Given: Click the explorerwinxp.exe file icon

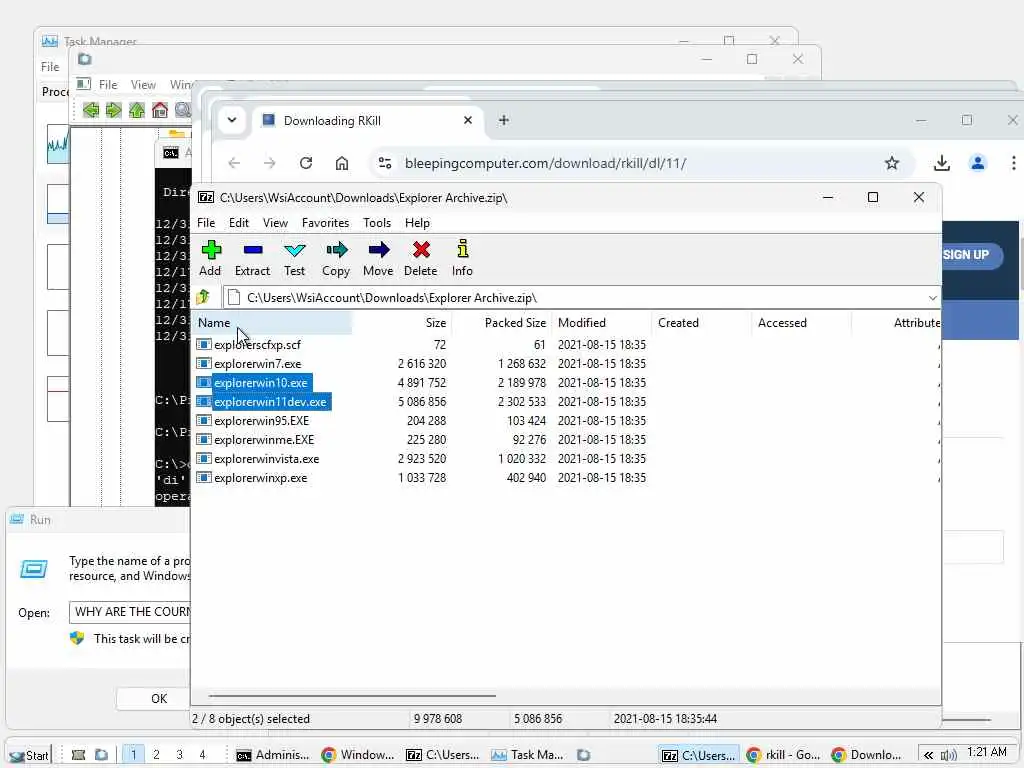Looking at the screenshot, I should (204, 477).
